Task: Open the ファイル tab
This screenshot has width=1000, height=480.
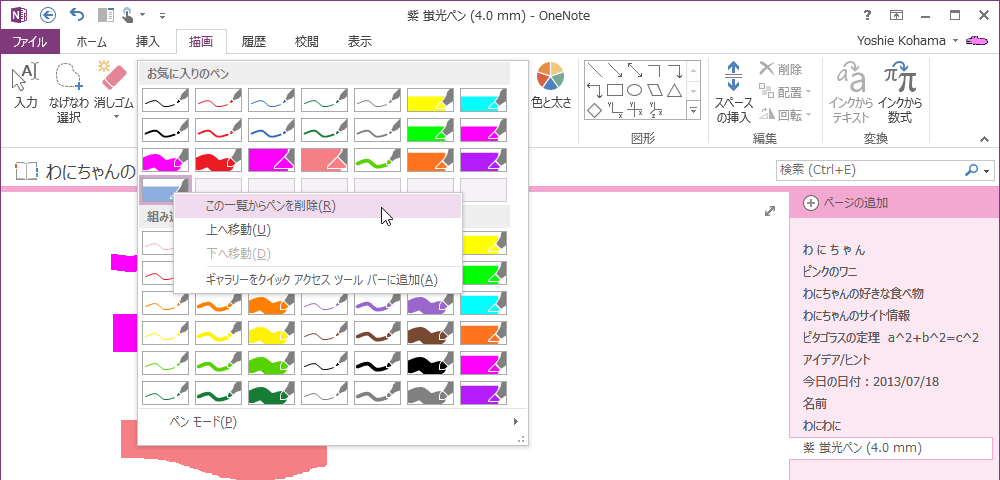Action: pyautogui.click(x=29, y=42)
